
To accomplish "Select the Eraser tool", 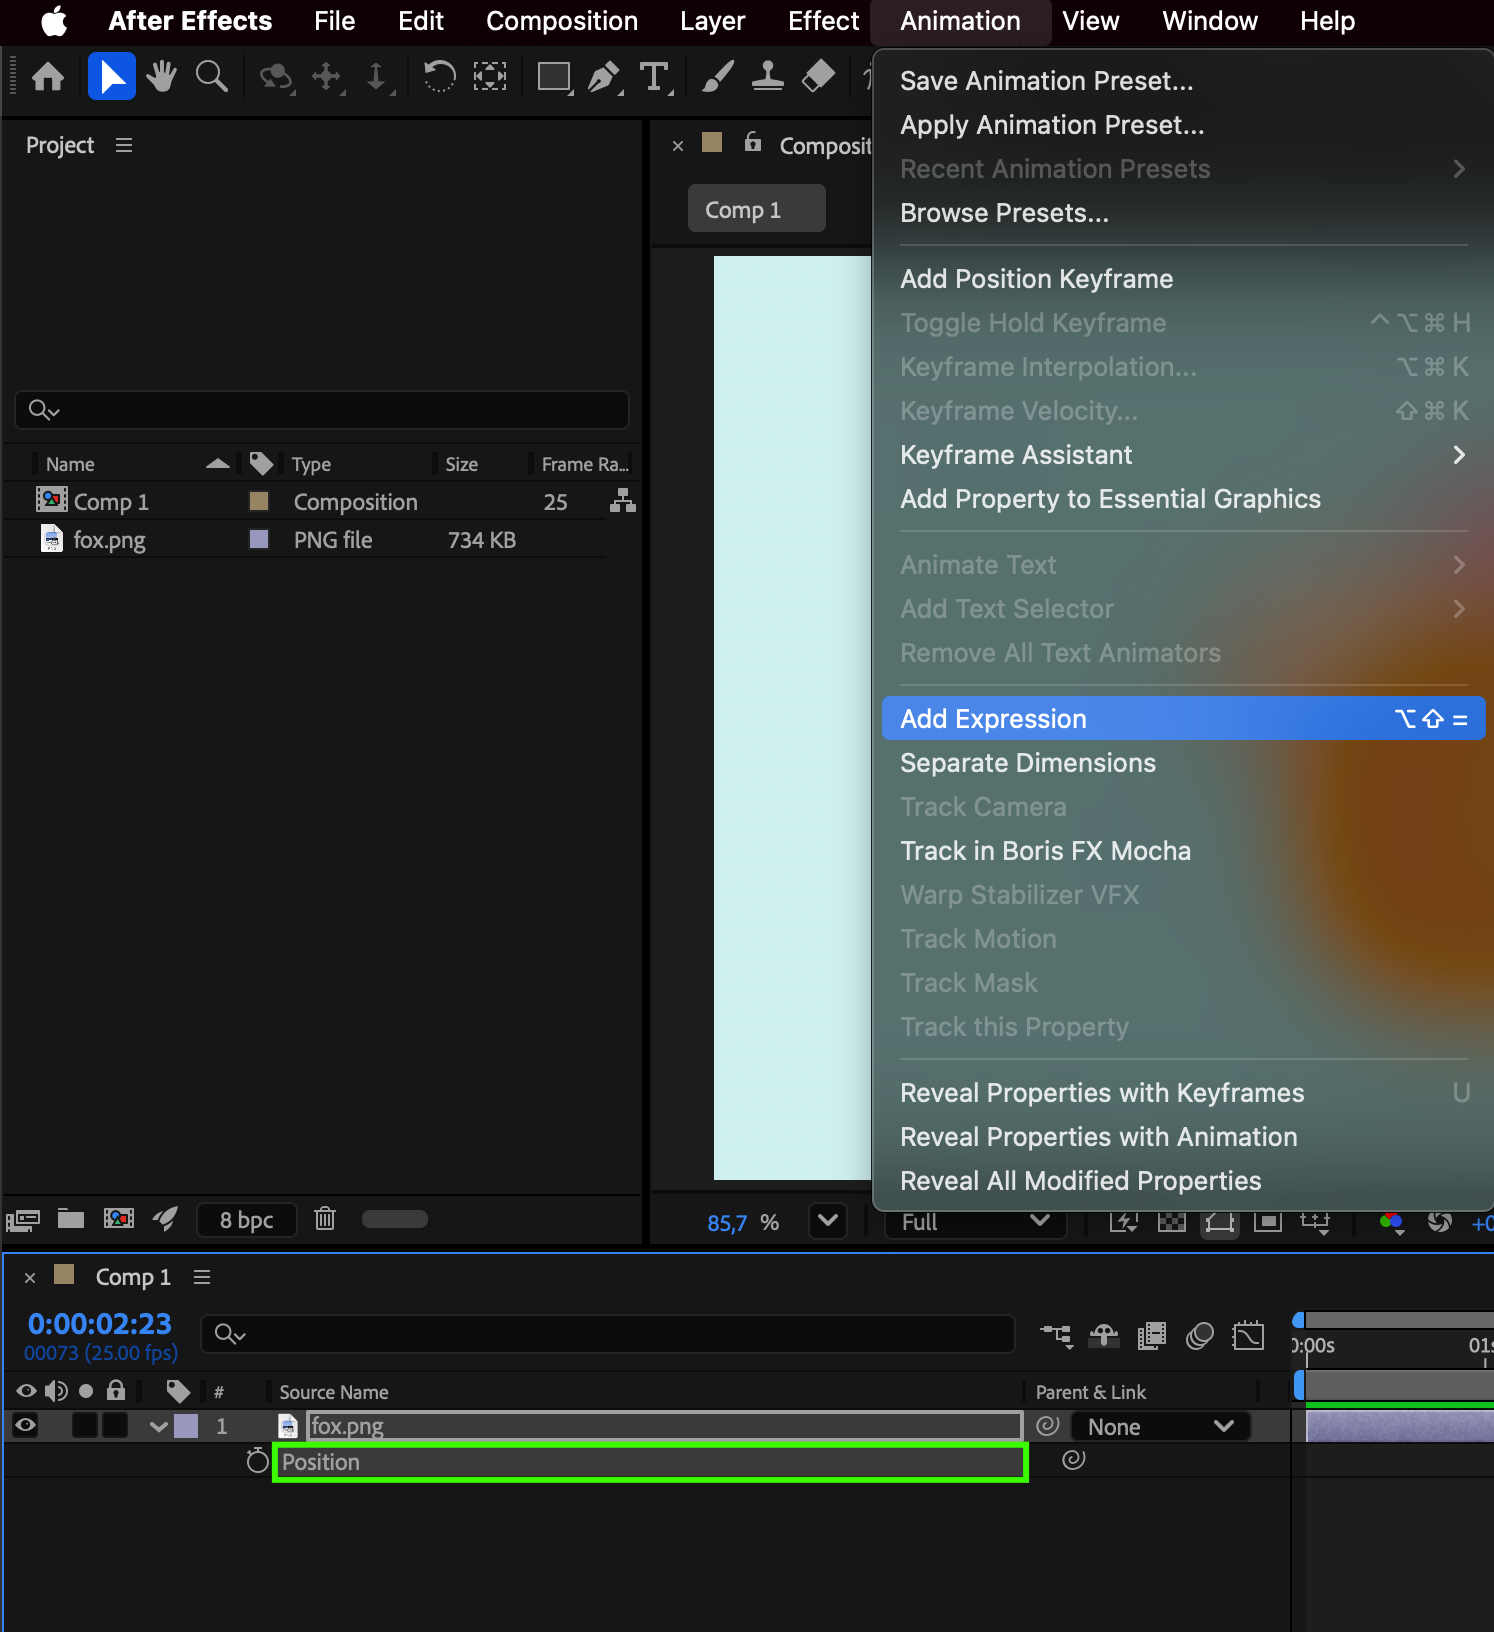I will point(818,77).
